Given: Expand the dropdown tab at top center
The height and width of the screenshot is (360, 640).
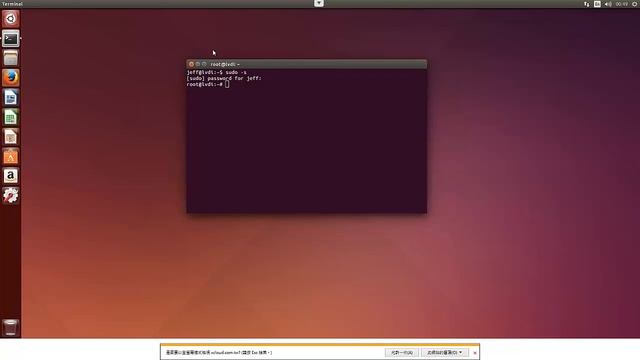Looking at the screenshot, I should [x=319, y=3].
